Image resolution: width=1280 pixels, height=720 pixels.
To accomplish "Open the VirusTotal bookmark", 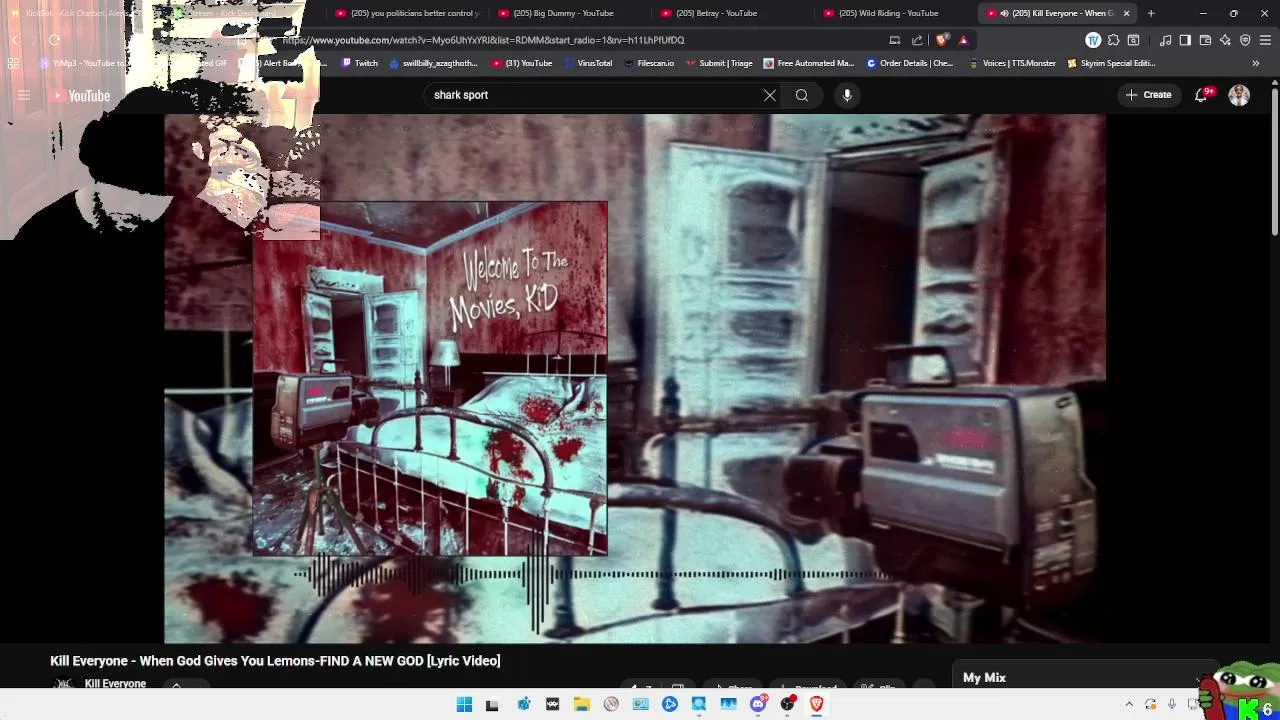I will click(x=588, y=63).
